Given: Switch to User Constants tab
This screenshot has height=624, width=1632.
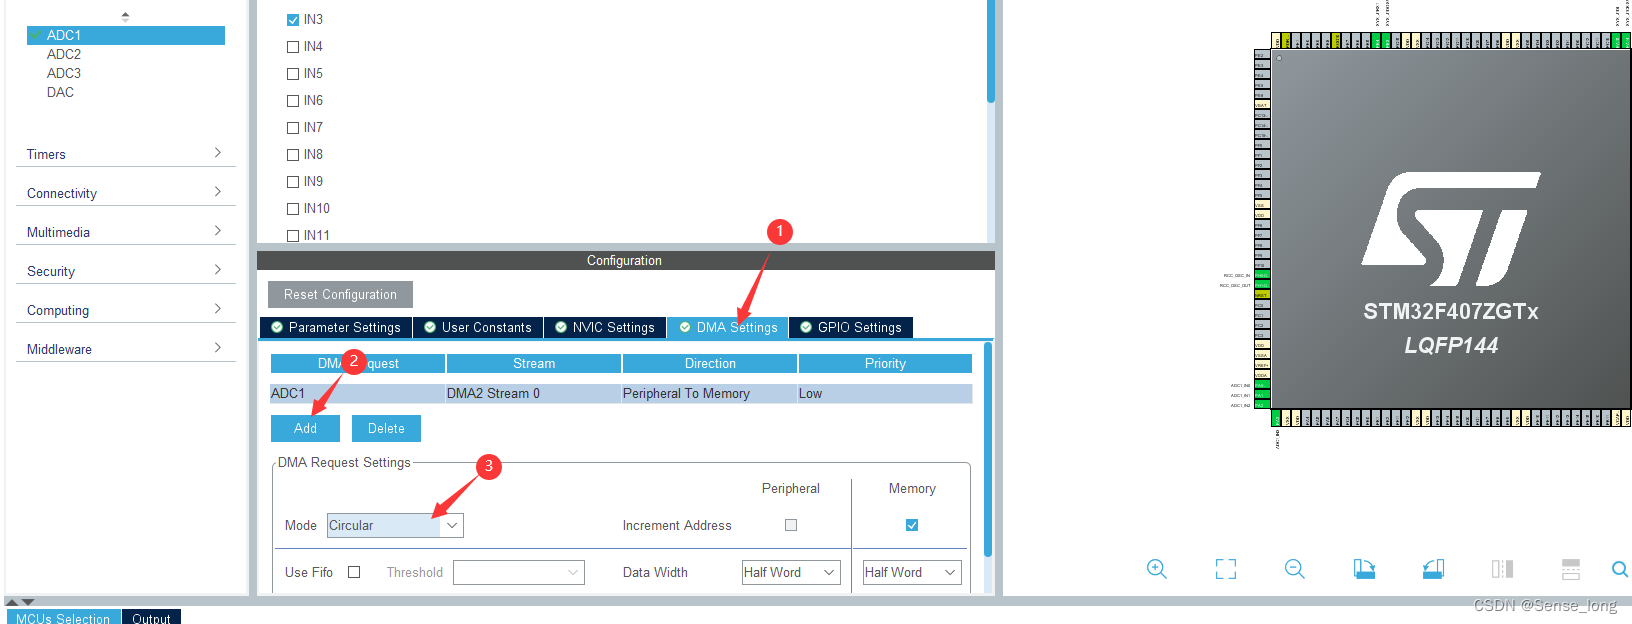Looking at the screenshot, I should (x=478, y=327).
